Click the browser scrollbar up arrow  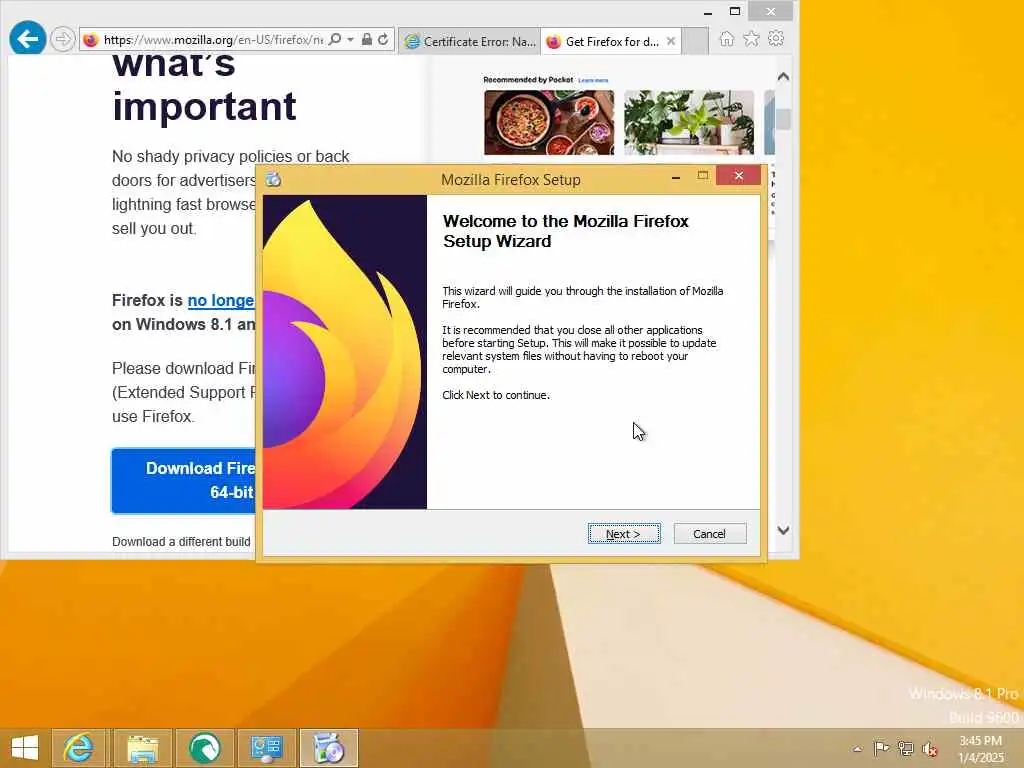click(x=783, y=77)
